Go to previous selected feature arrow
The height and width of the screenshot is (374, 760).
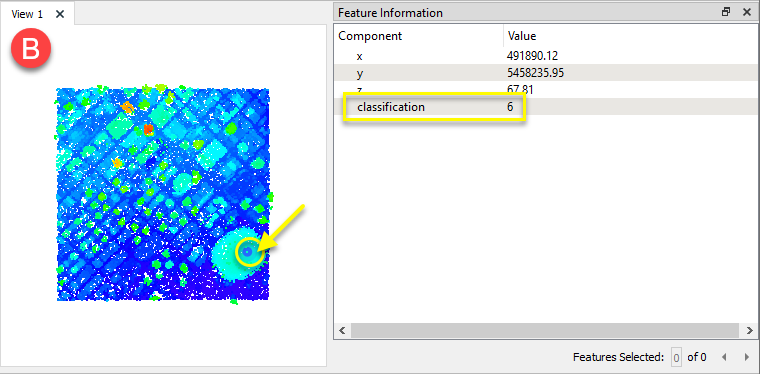pos(724,358)
